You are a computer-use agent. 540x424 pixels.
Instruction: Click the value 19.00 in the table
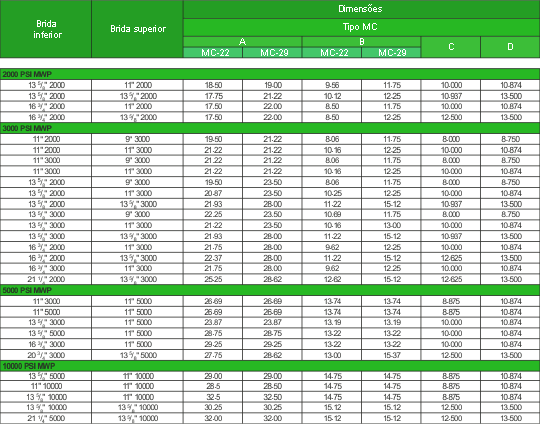(x=272, y=85)
